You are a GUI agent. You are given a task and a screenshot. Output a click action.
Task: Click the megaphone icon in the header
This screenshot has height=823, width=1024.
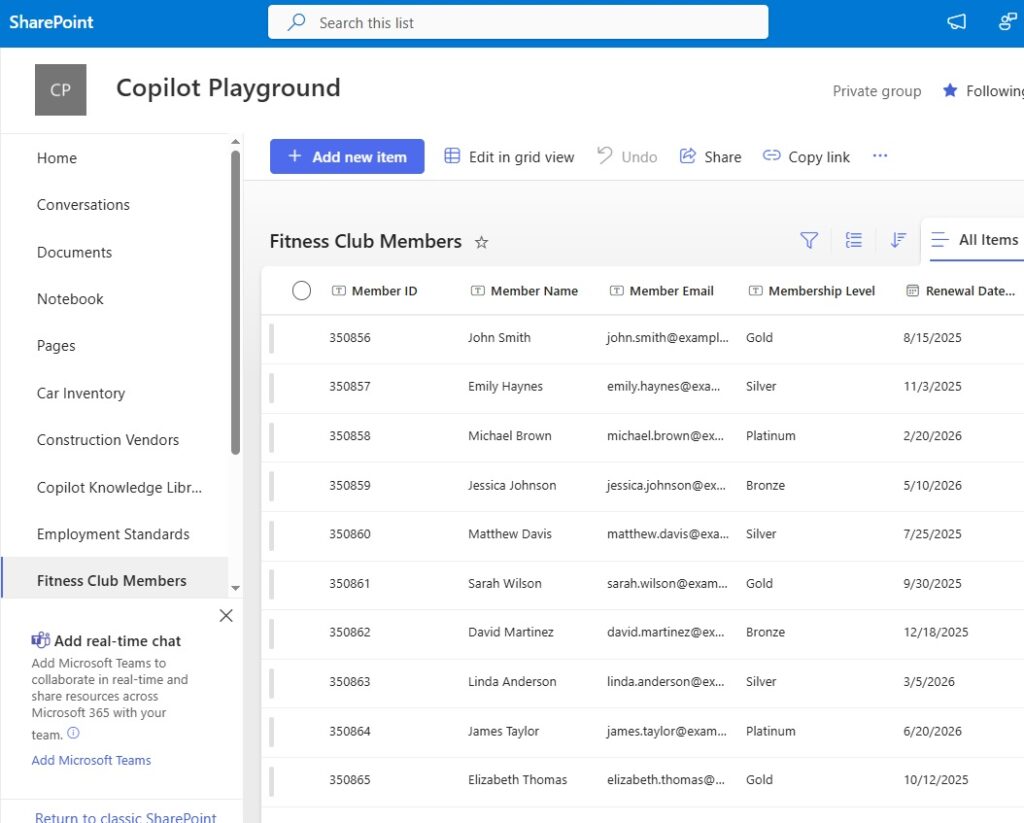point(956,22)
